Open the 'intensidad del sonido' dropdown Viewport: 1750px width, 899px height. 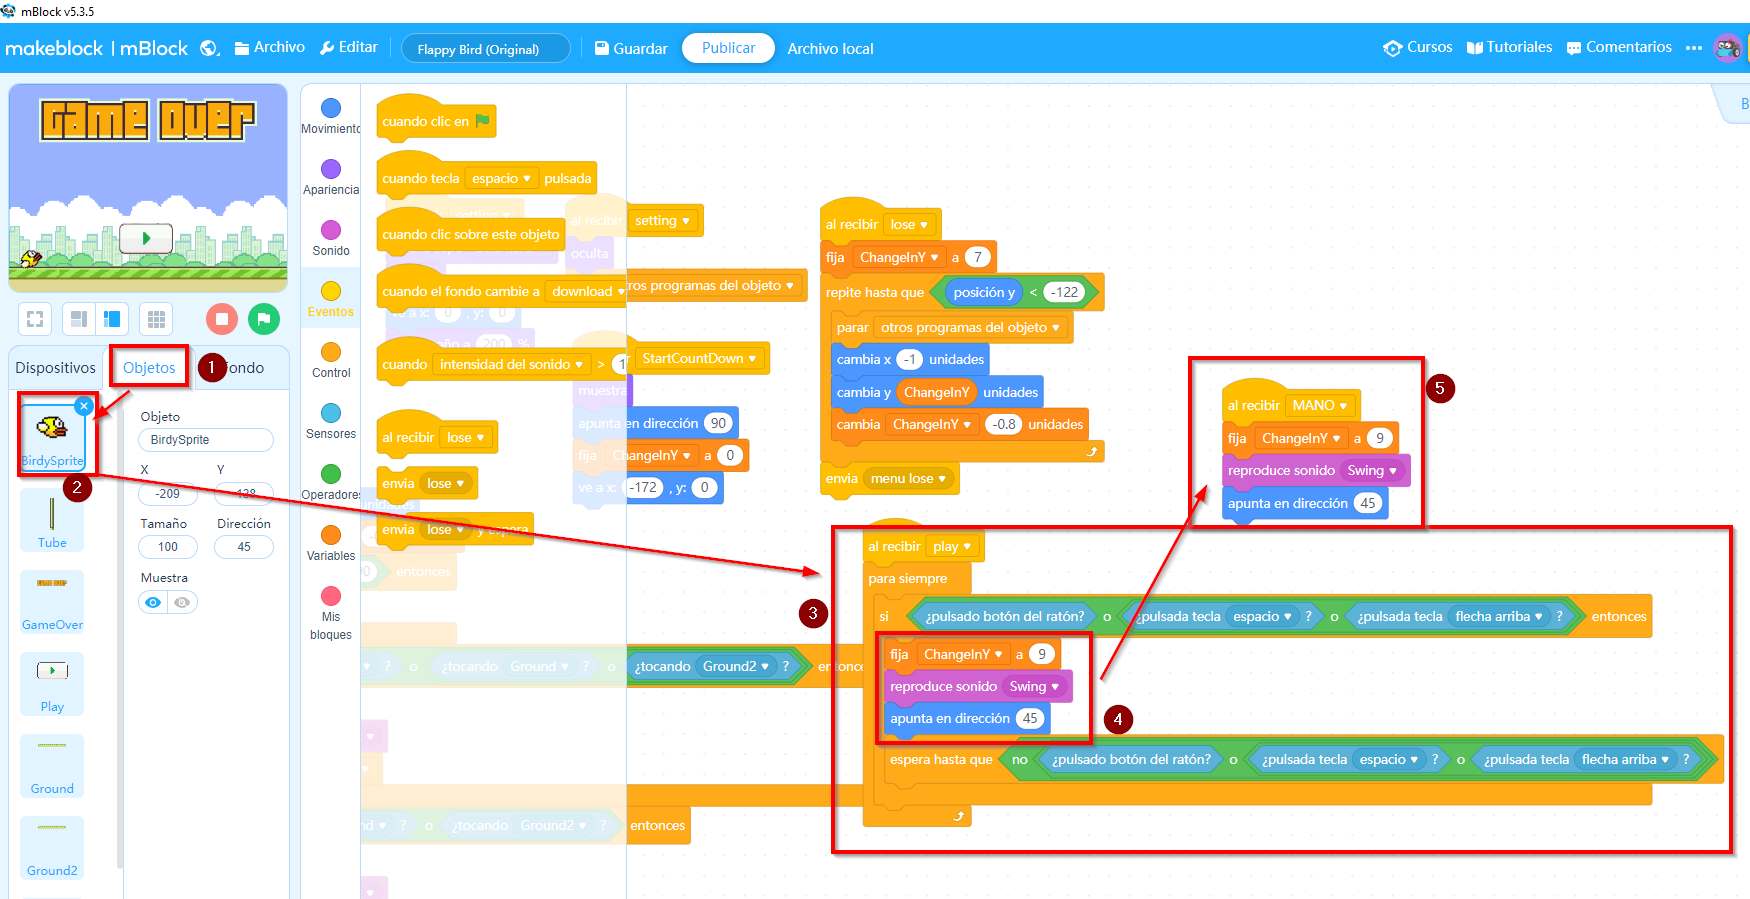pyautogui.click(x=511, y=365)
